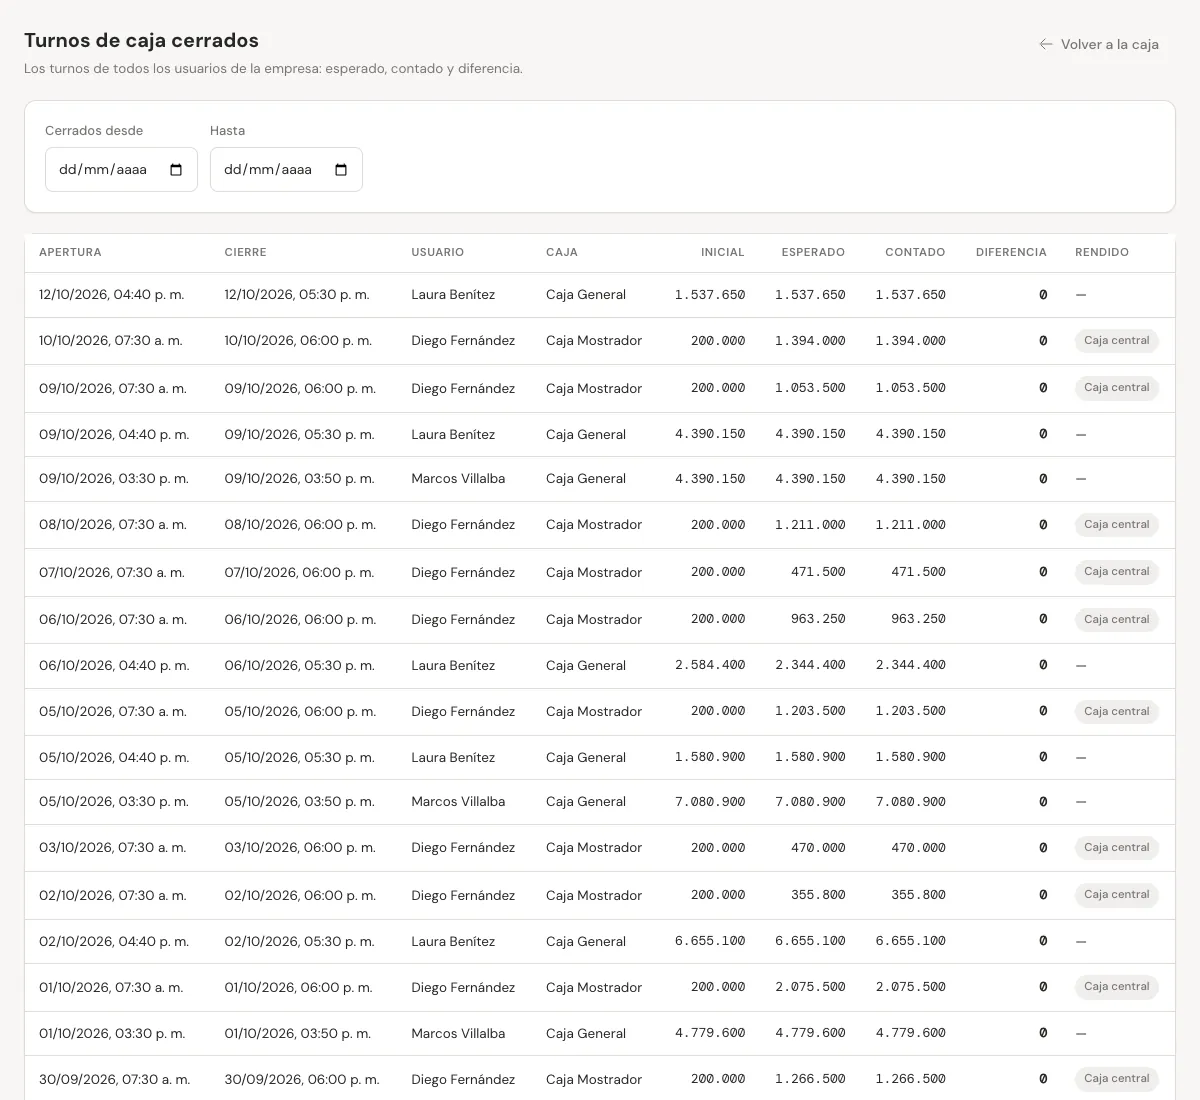
Task: Click counted amount 471.500 in CONTADO column
Action: [918, 573]
